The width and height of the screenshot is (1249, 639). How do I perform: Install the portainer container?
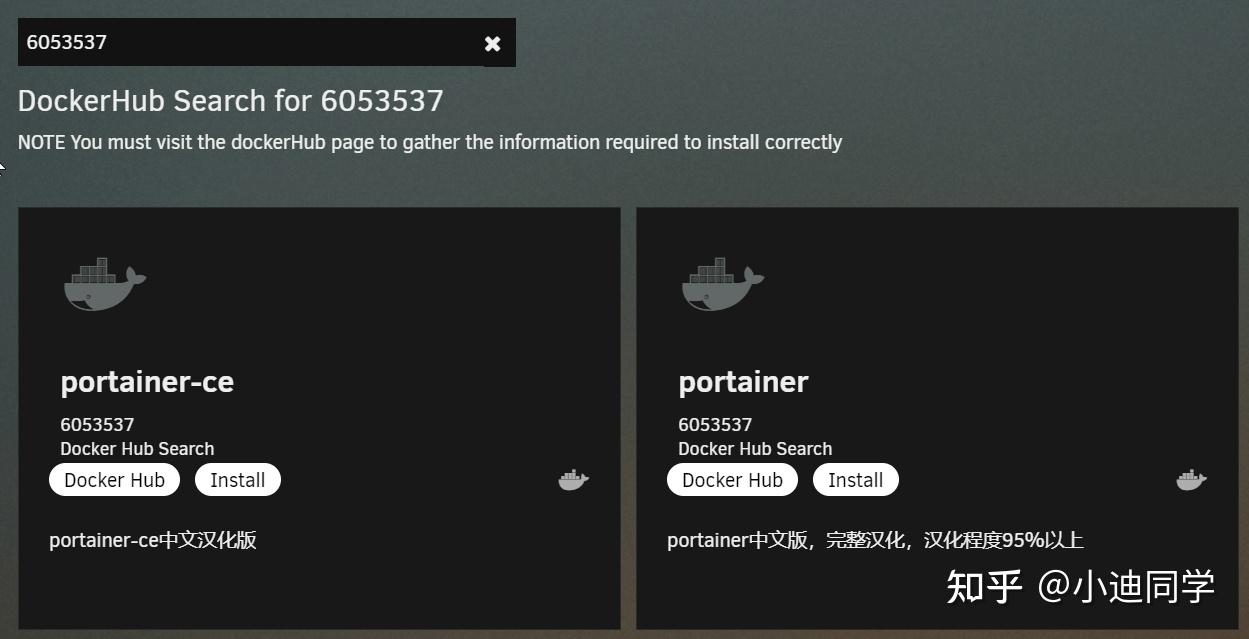[855, 479]
